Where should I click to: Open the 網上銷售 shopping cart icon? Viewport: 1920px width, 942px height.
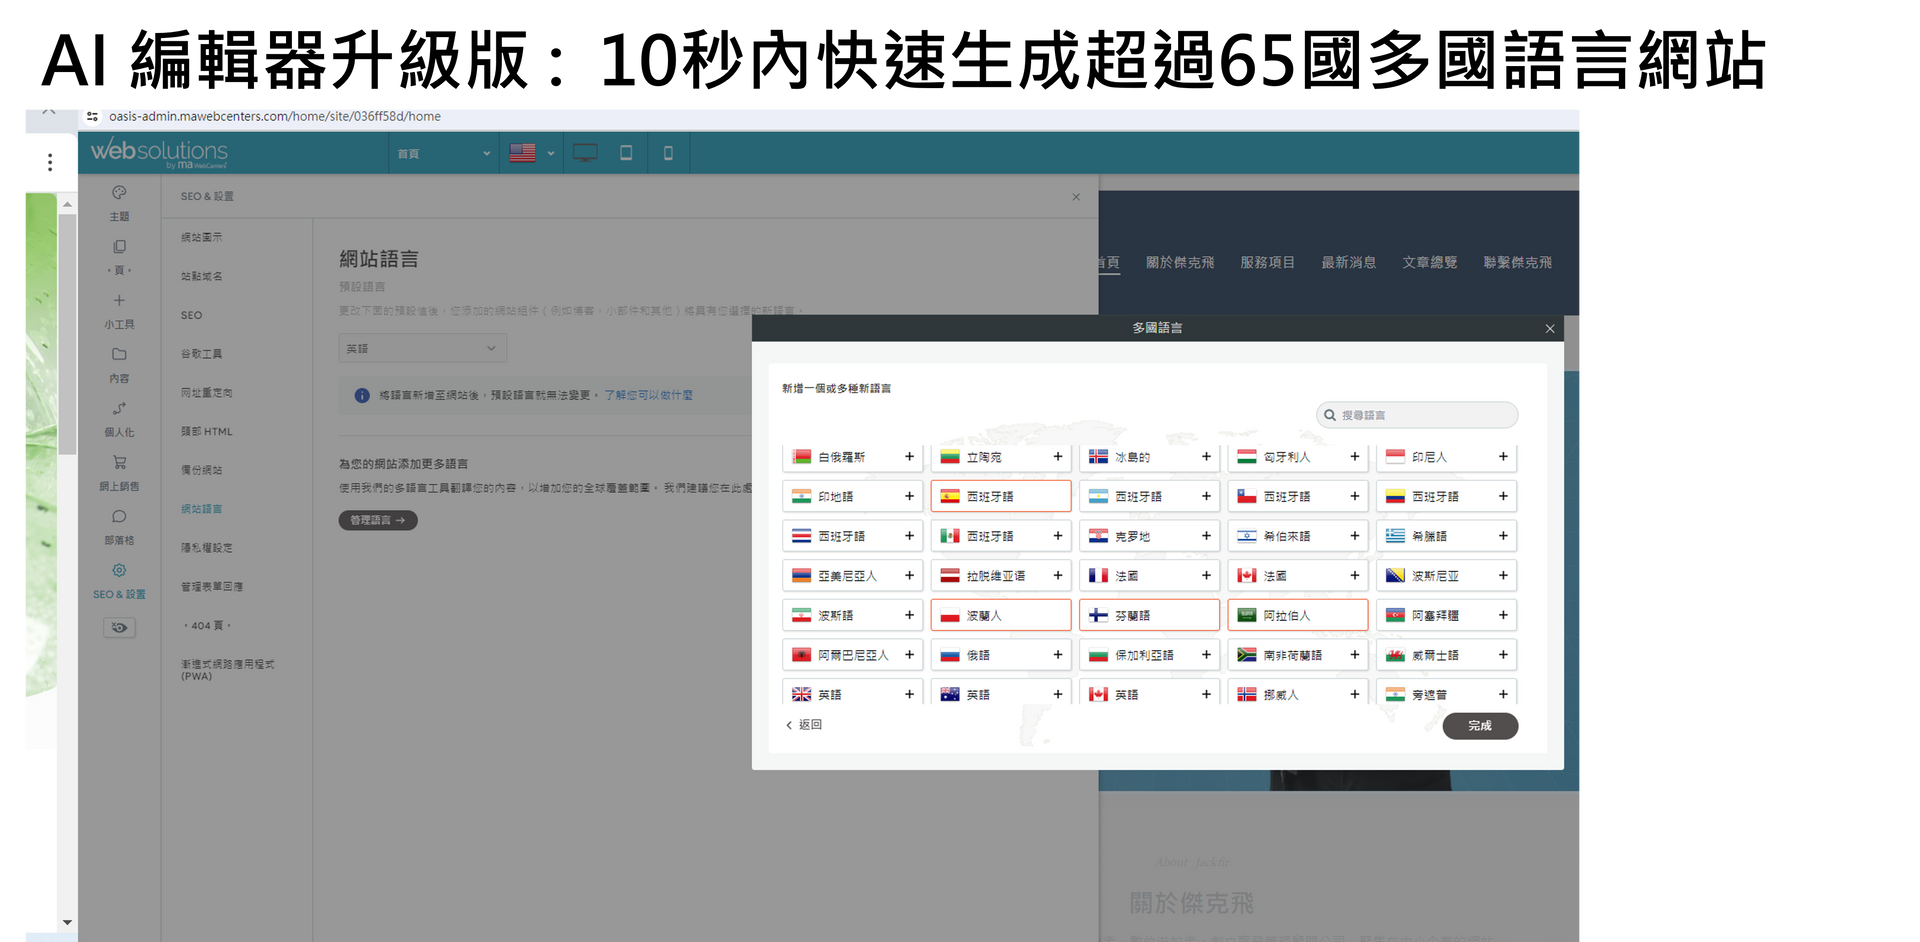coord(119,462)
